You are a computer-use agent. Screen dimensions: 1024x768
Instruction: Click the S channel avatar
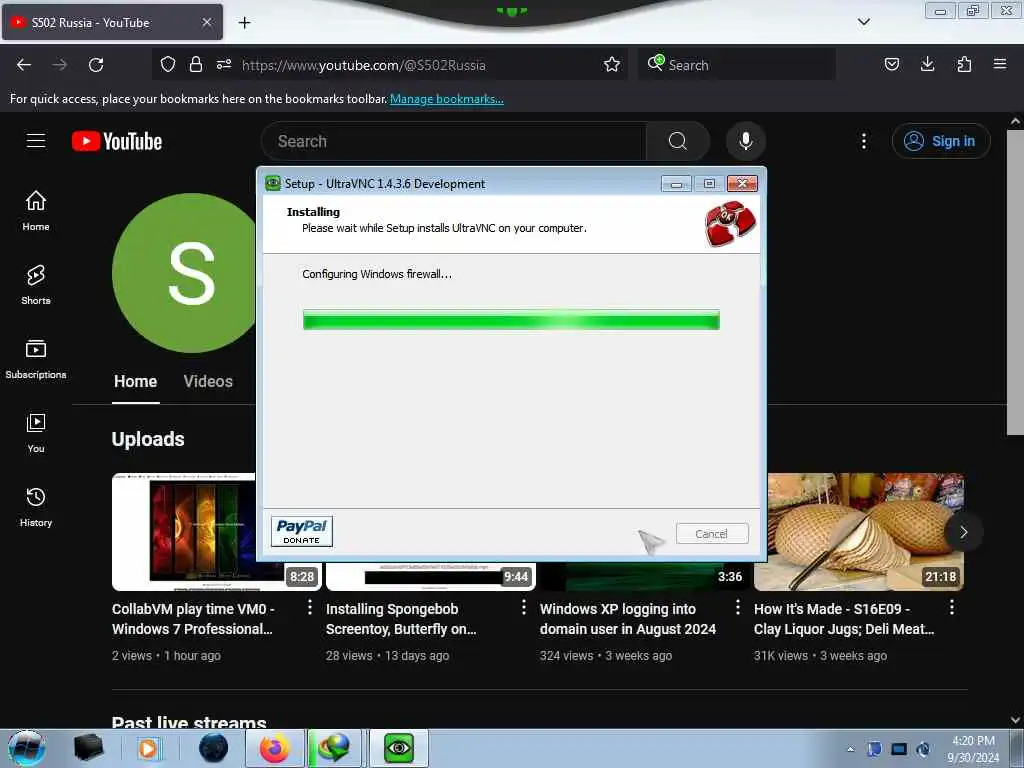click(x=184, y=273)
